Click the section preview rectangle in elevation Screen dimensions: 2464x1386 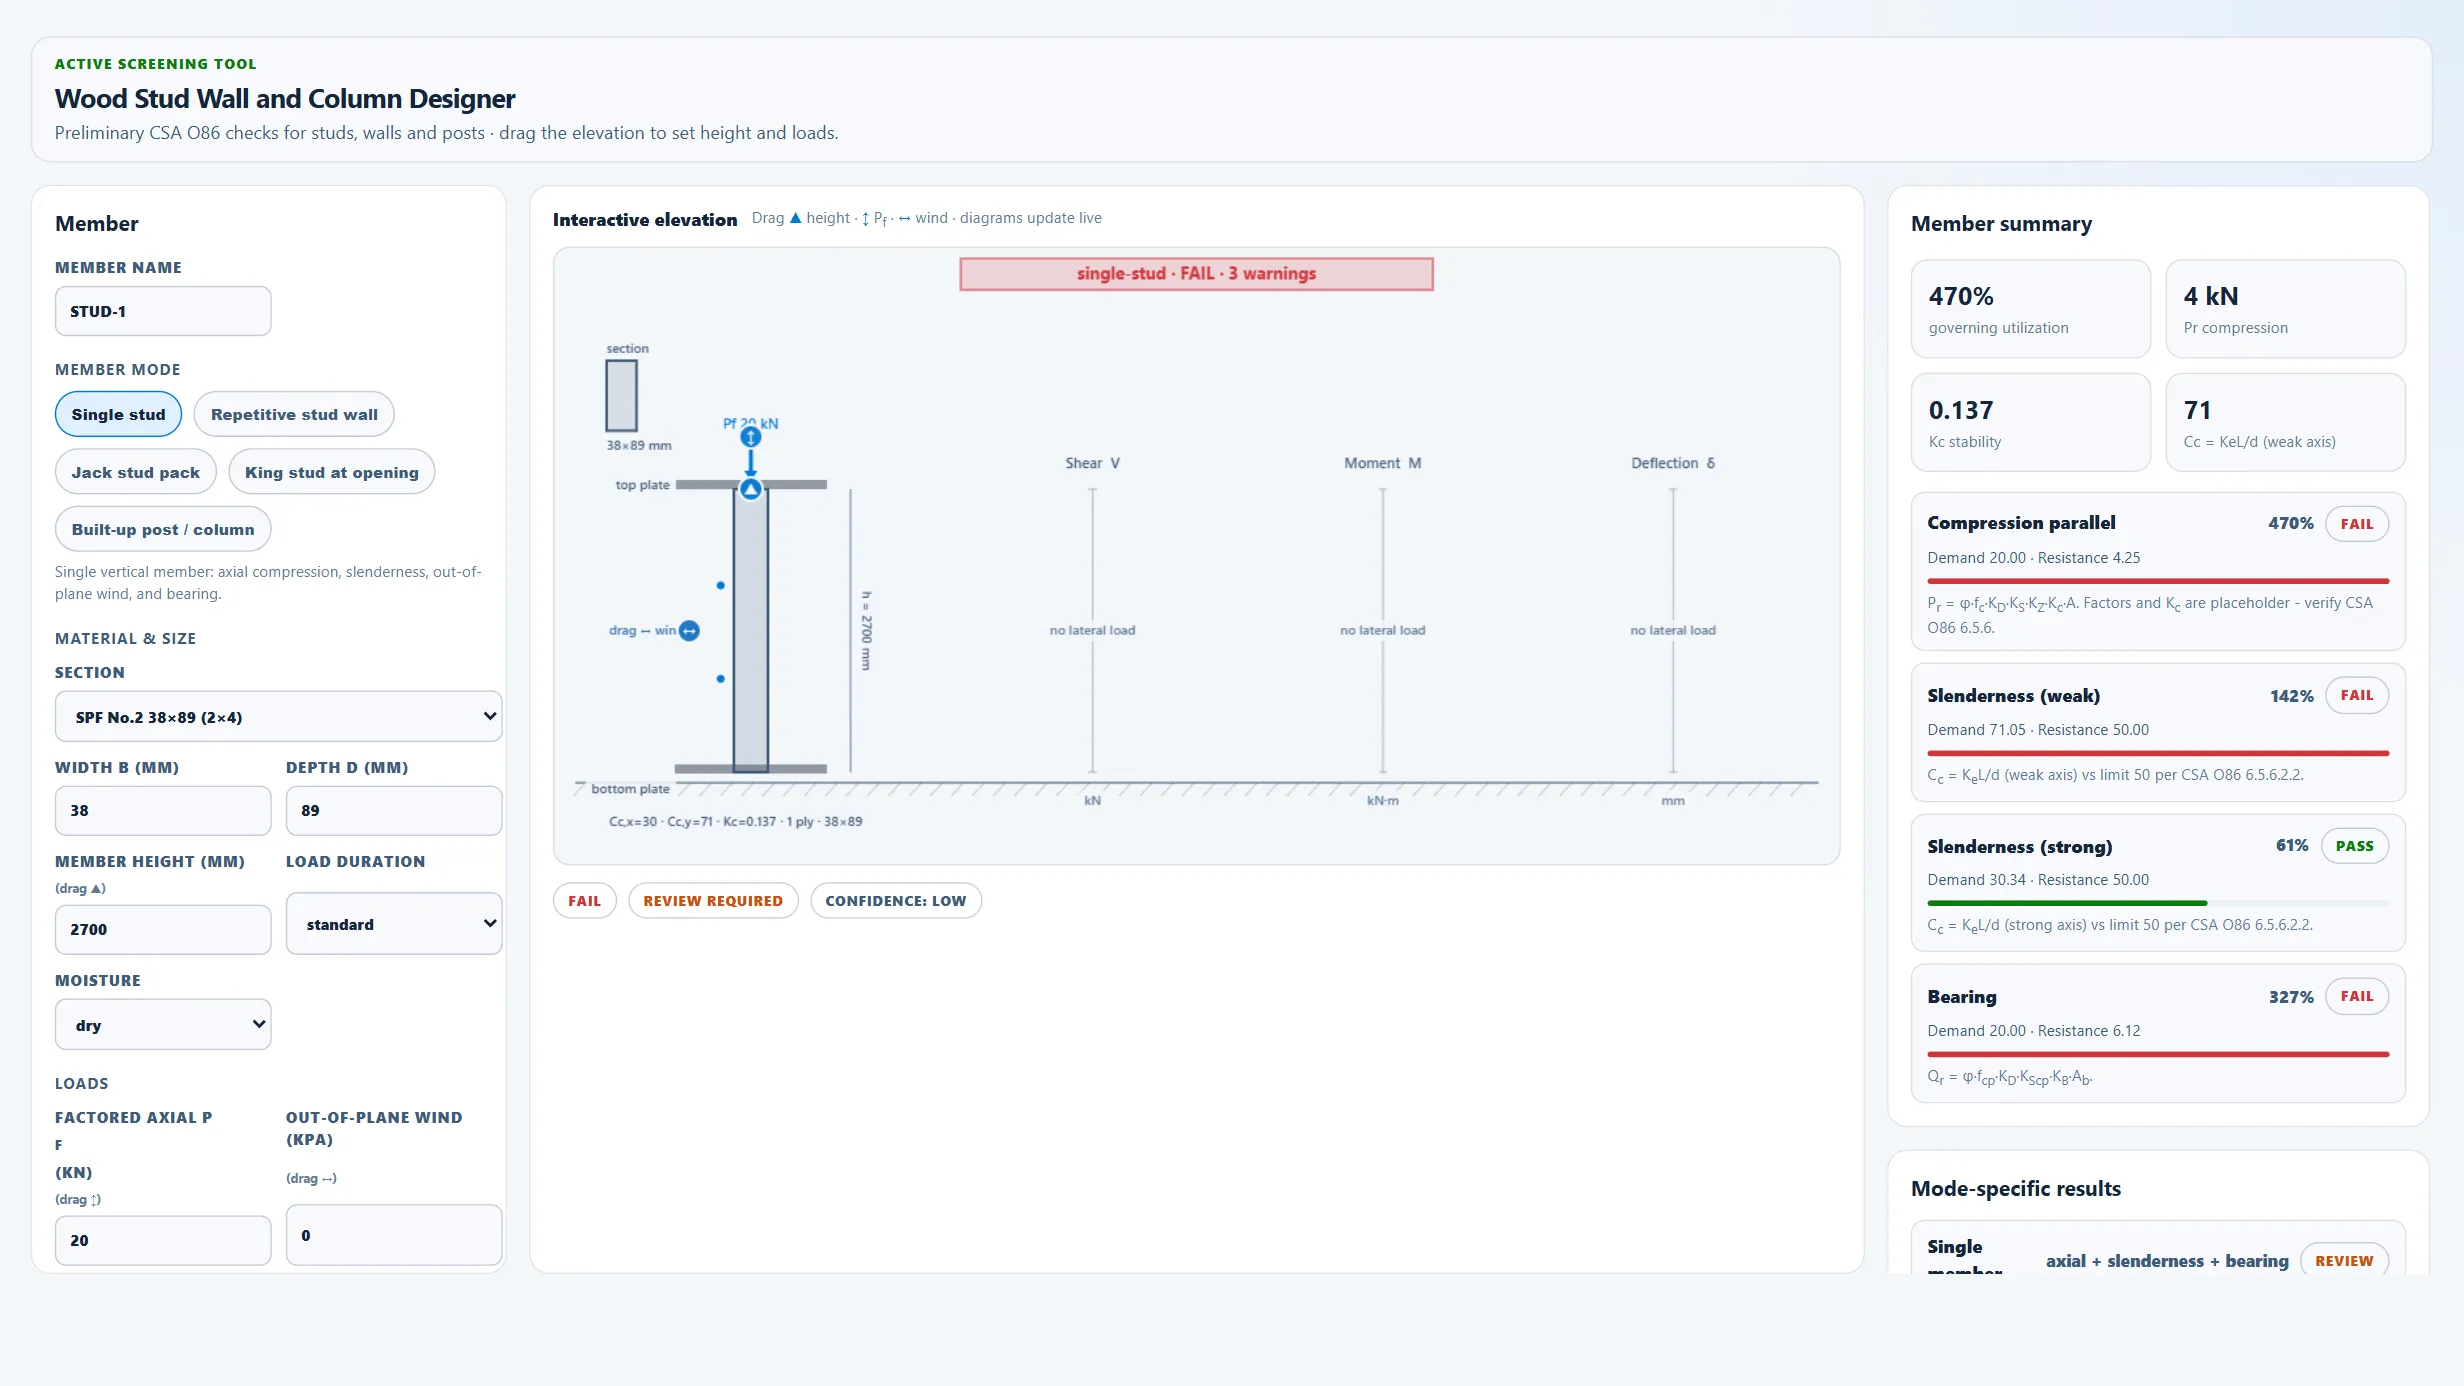coord(621,395)
